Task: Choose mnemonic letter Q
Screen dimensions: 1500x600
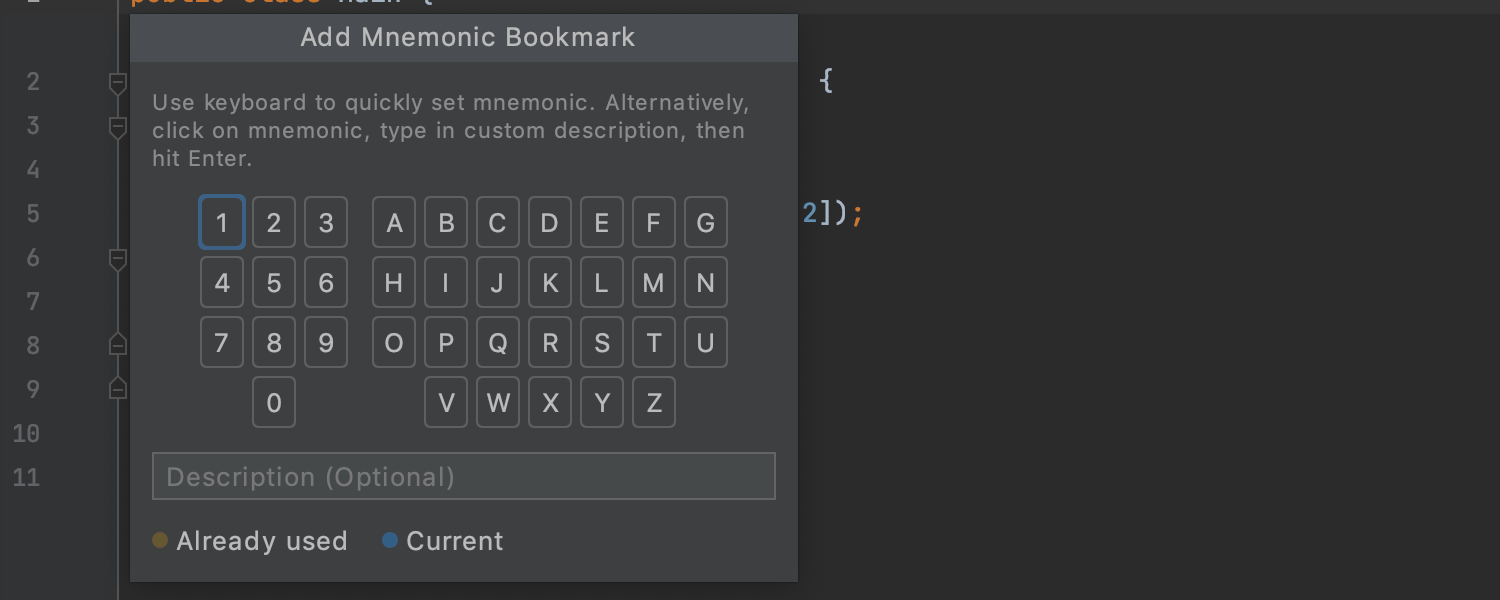Action: coord(498,343)
